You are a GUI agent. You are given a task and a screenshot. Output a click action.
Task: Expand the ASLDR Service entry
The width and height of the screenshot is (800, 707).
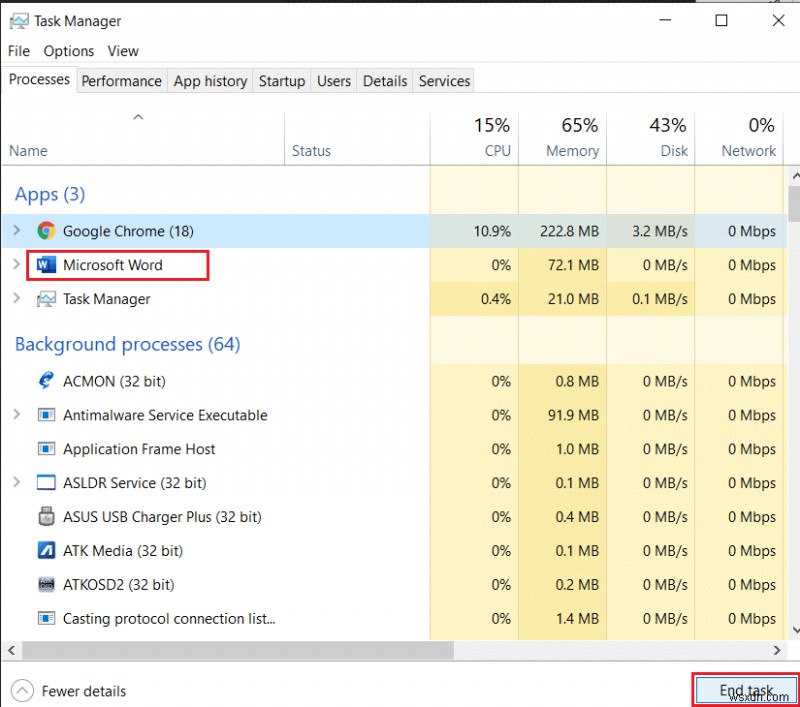[x=16, y=483]
